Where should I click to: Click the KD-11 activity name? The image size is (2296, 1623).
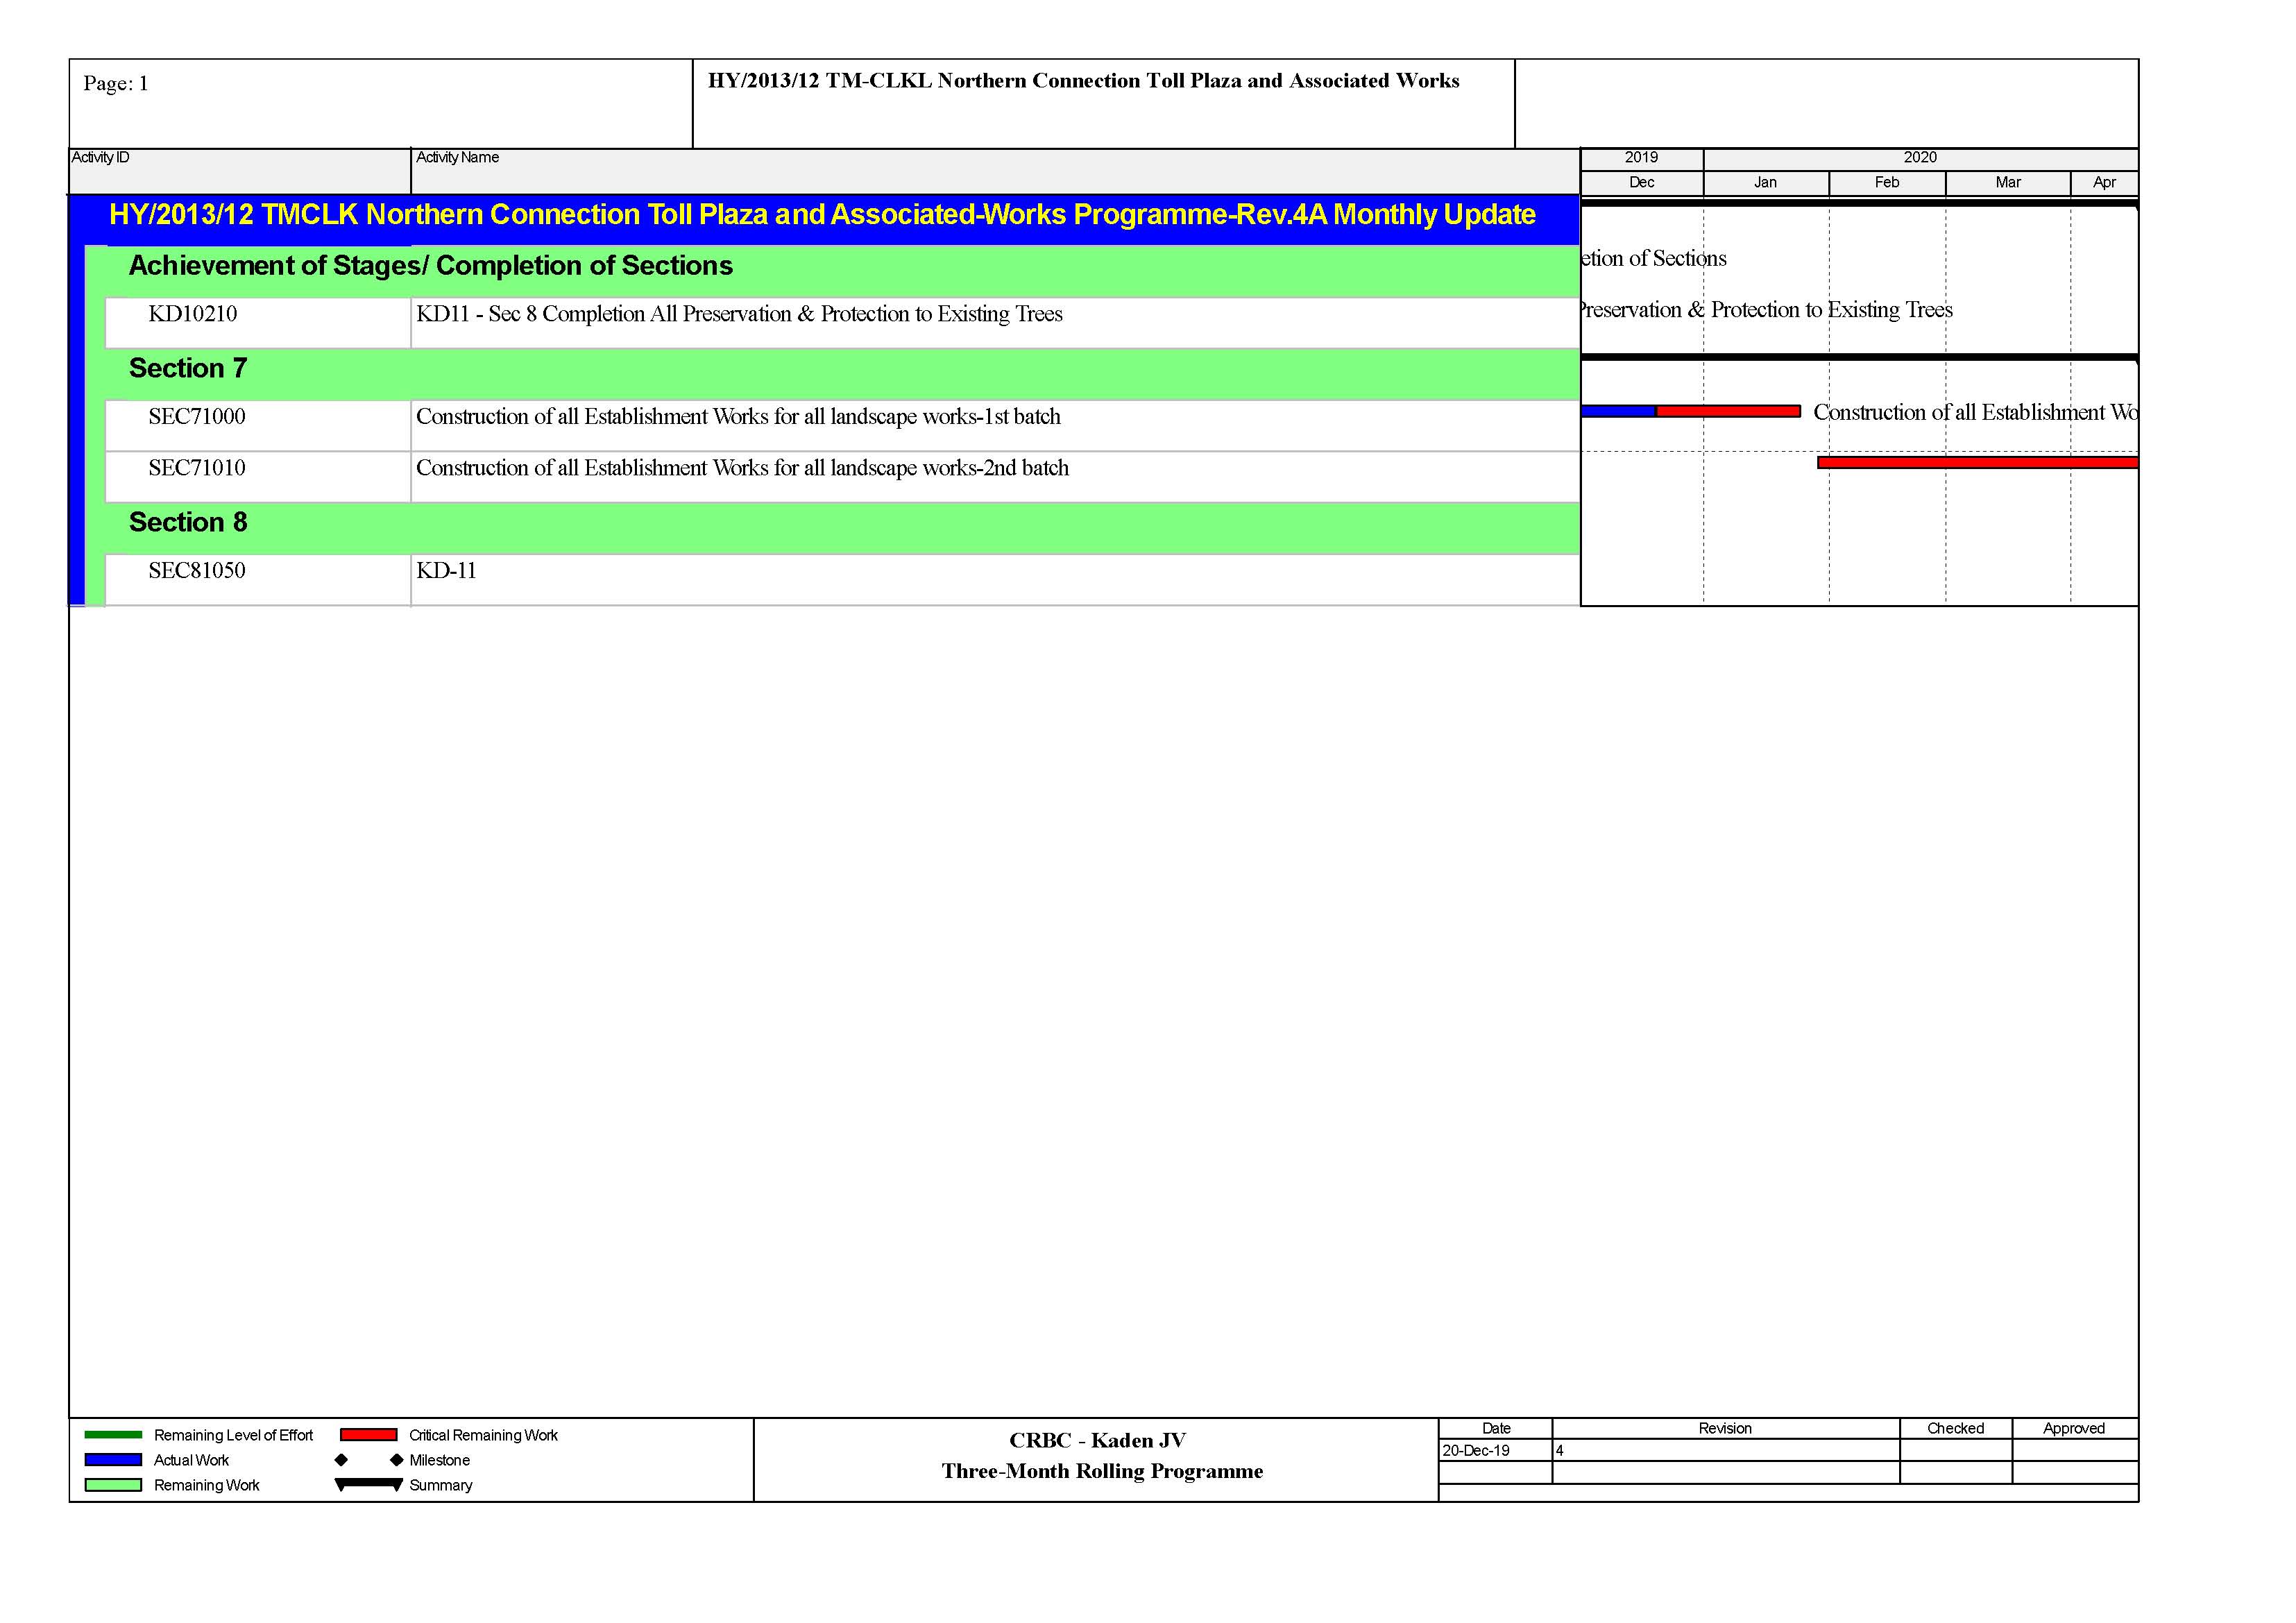click(446, 571)
